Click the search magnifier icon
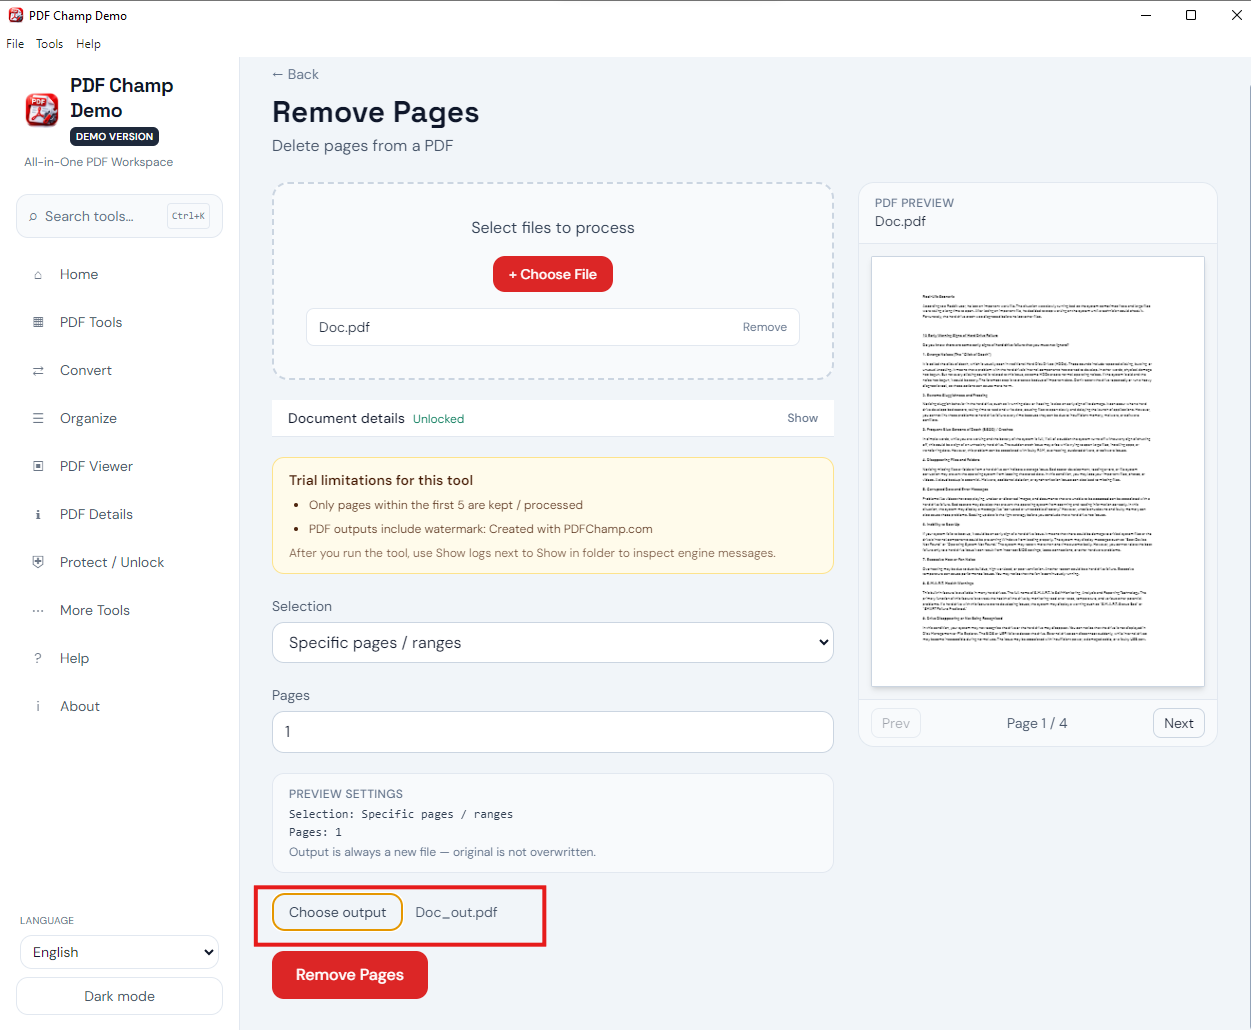The height and width of the screenshot is (1030, 1251). (x=34, y=217)
